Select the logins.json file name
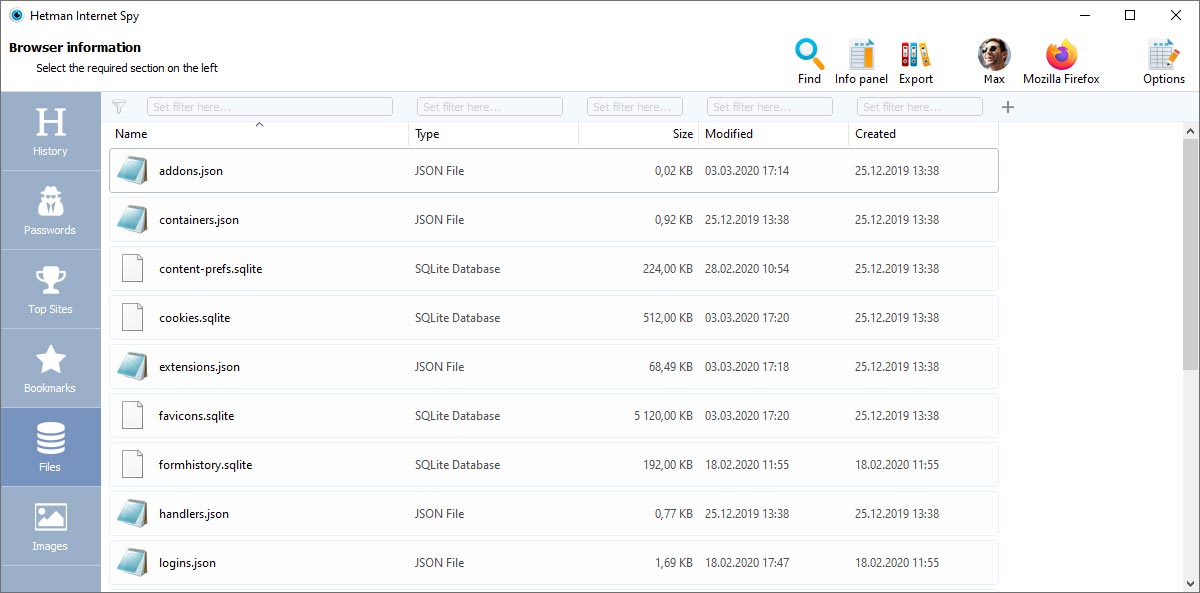Viewport: 1200px width, 593px height. (x=187, y=563)
